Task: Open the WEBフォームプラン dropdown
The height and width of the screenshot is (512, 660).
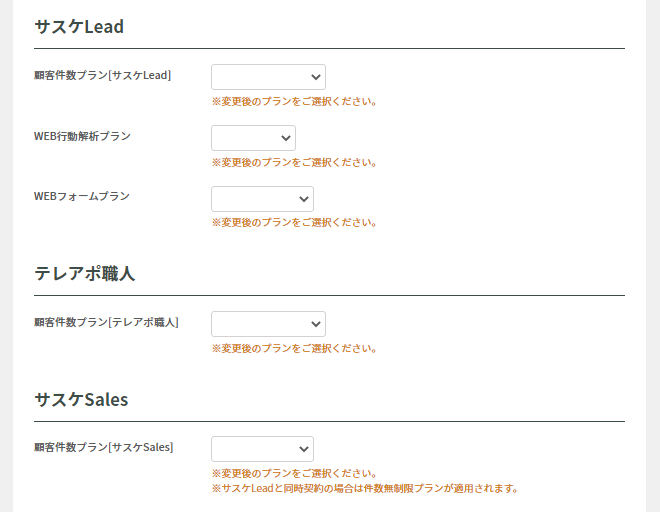Action: point(262,199)
